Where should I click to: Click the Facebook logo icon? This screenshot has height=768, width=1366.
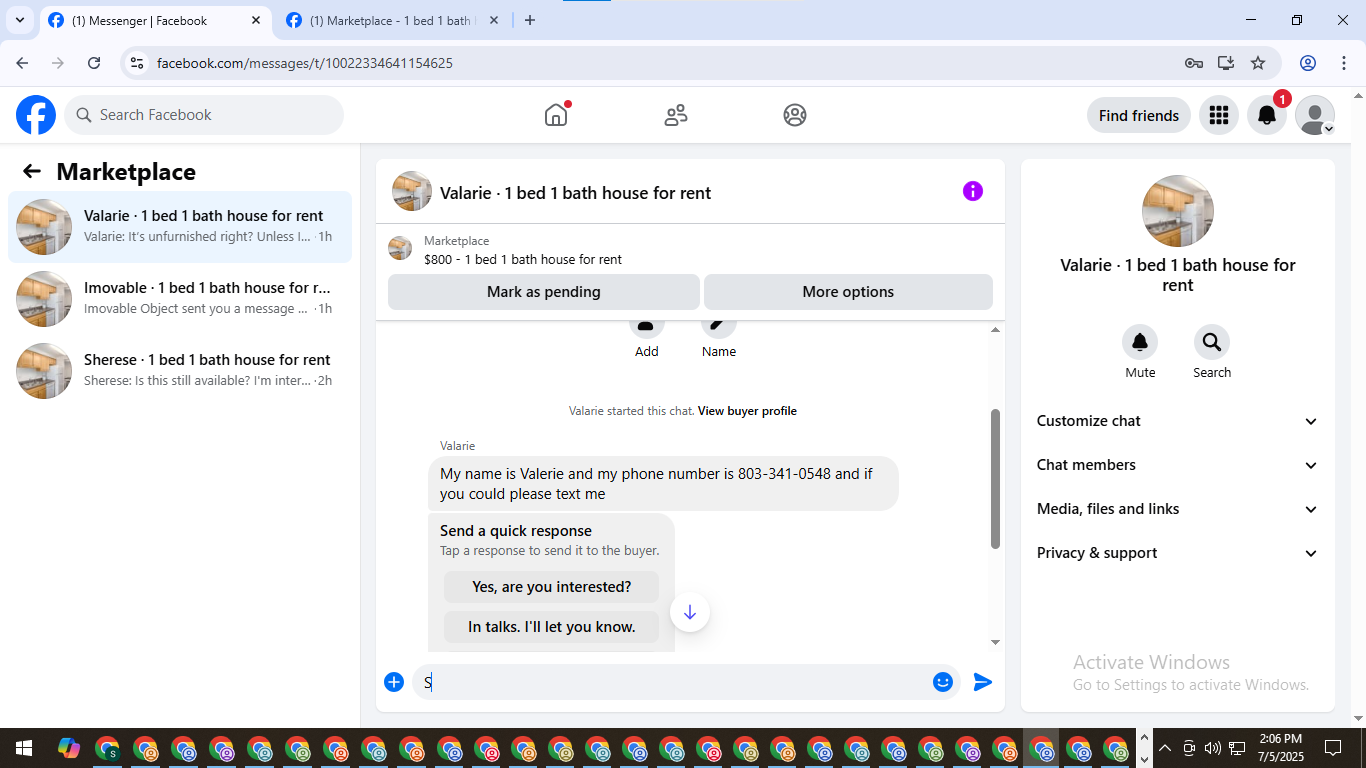tap(36, 115)
